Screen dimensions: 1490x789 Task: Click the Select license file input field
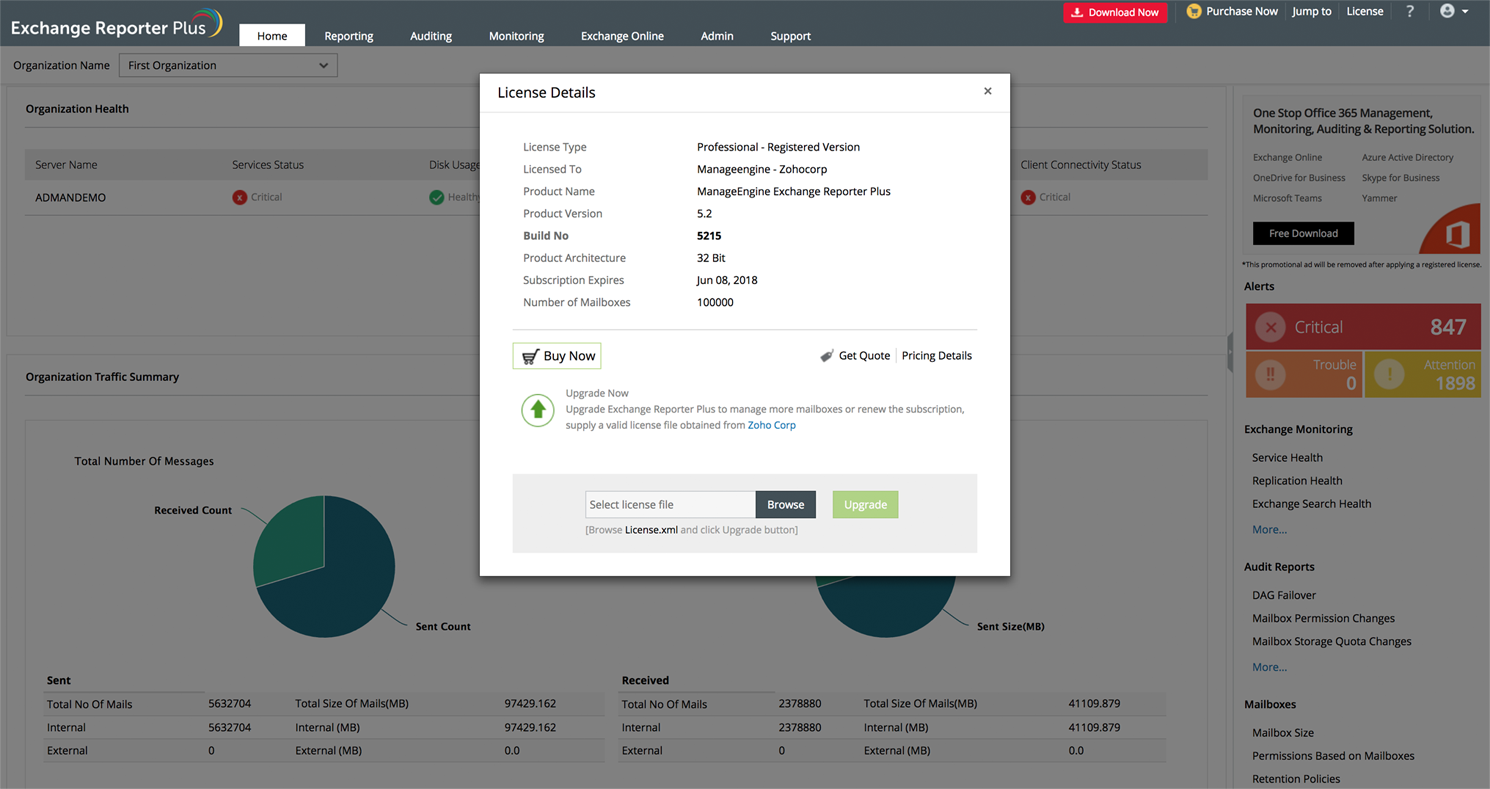[x=671, y=505]
